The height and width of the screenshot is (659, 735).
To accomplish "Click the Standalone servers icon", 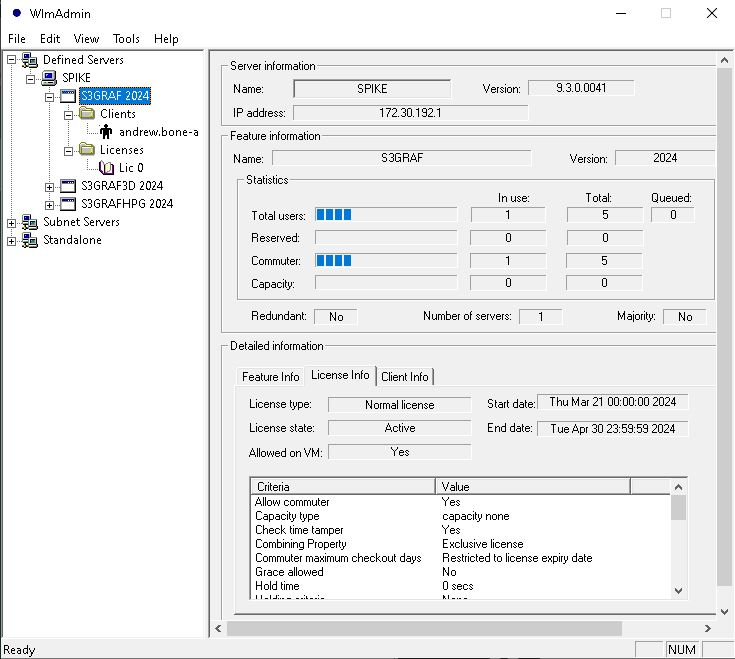I will (x=30, y=240).
